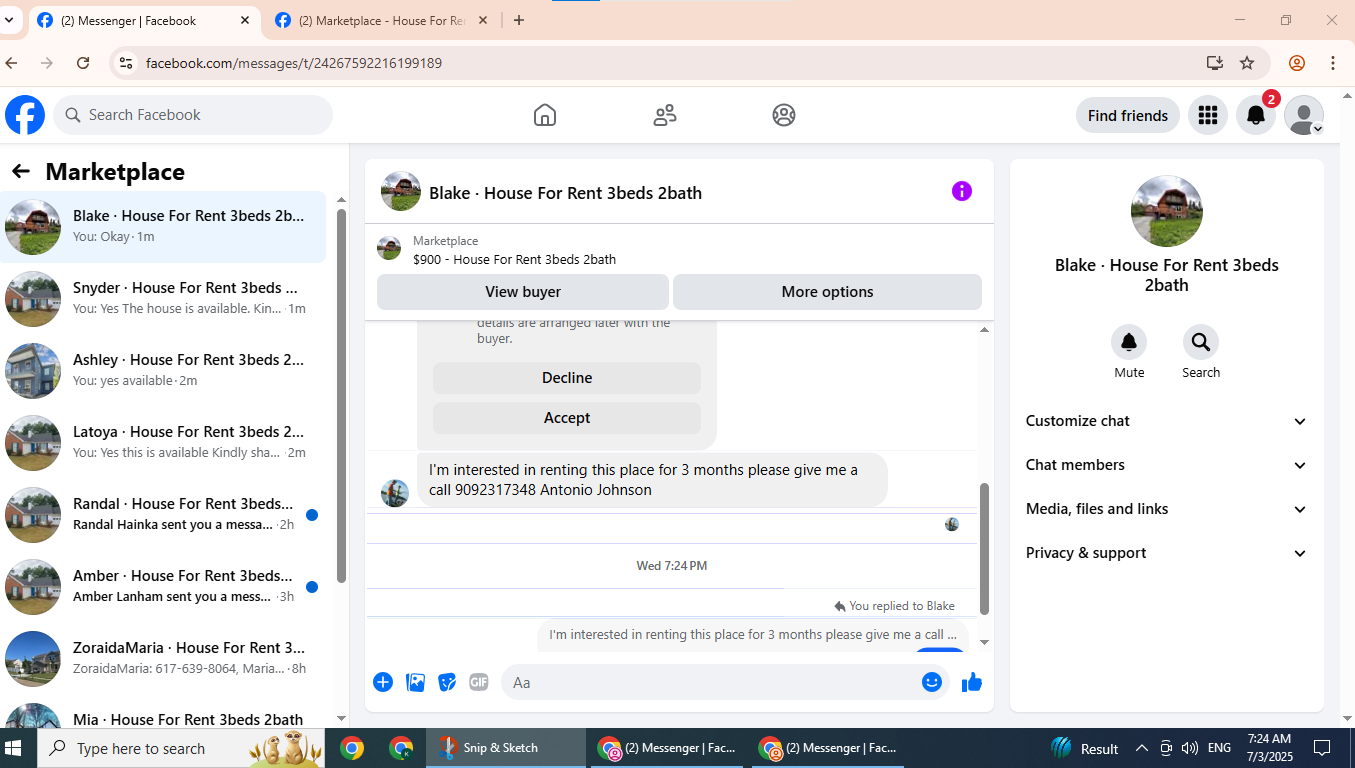The width and height of the screenshot is (1355, 768).
Task: Expand the Customize chat section
Action: [1166, 421]
